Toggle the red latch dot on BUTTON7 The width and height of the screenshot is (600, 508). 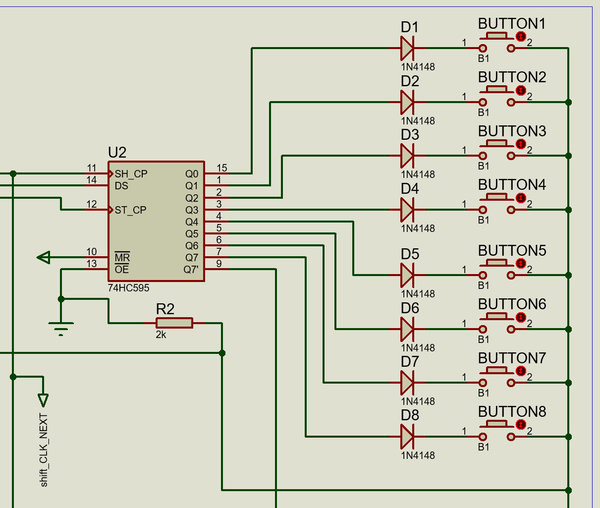click(521, 371)
